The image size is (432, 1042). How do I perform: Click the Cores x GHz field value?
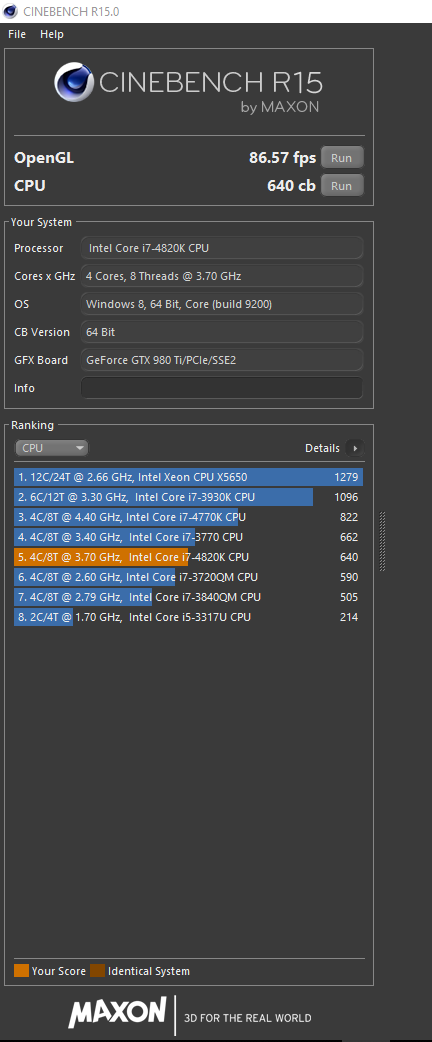pyautogui.click(x=222, y=276)
